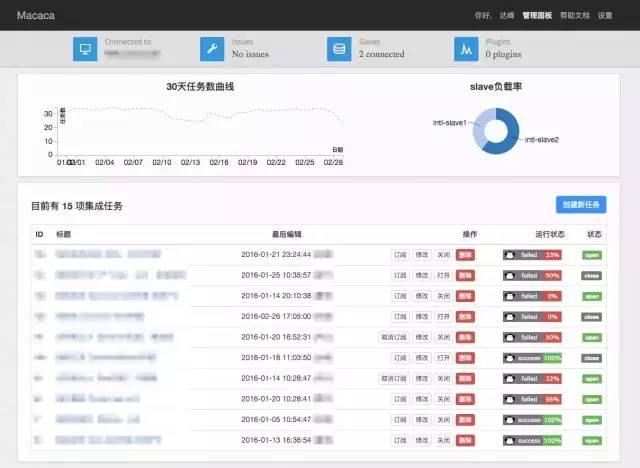The height and width of the screenshot is (468, 640).
Task: Click the slave负载率 chart title
Action: coord(496,87)
